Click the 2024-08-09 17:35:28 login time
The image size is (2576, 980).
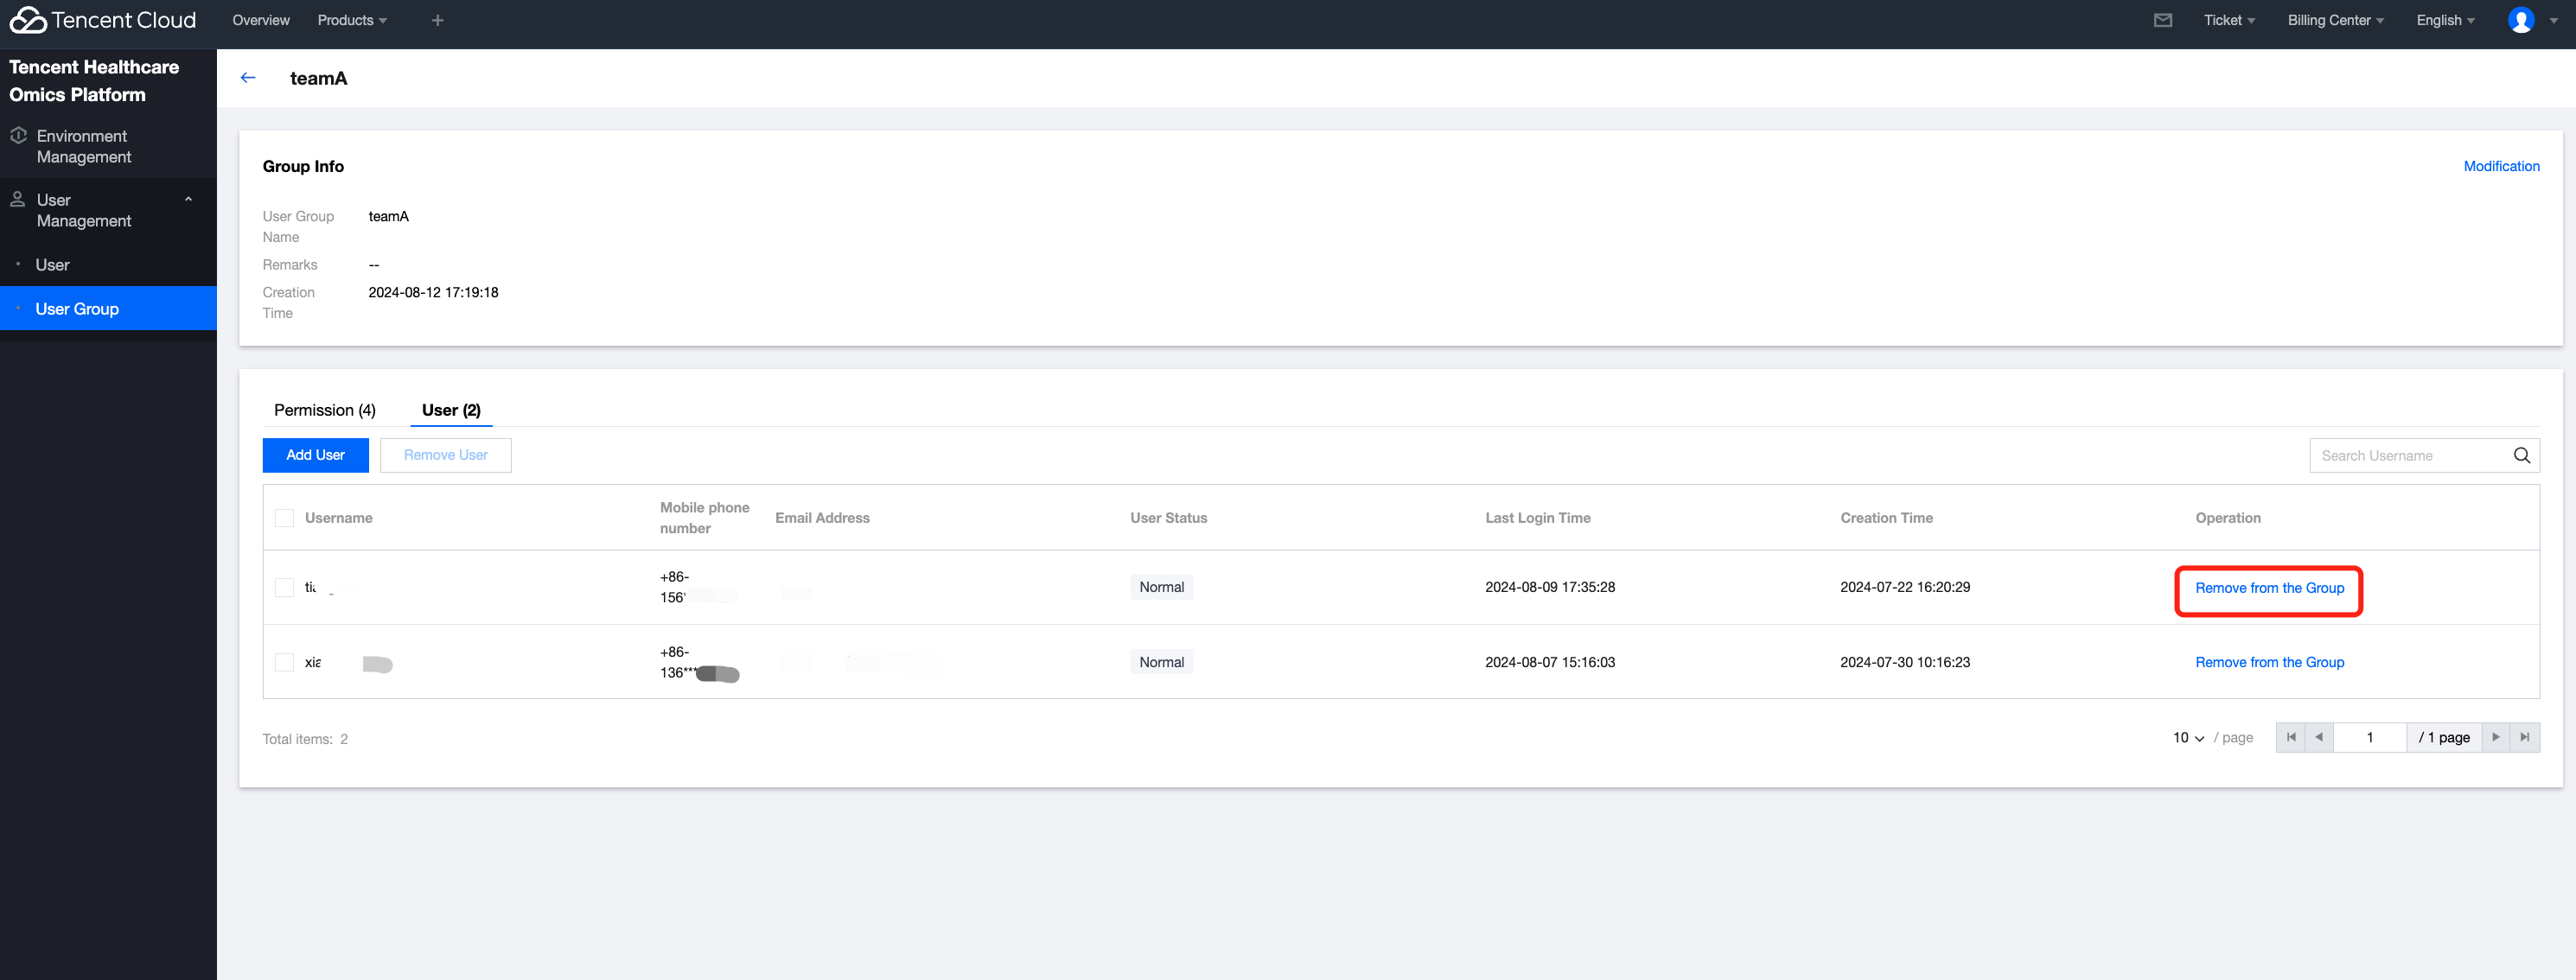1550,587
